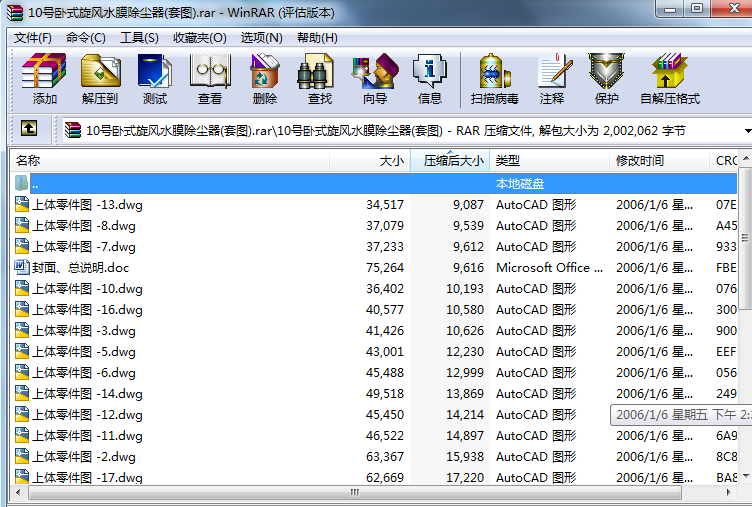Select file 上体零件图 -2.dwg
Image resolution: width=752 pixels, height=507 pixels.
(83, 457)
